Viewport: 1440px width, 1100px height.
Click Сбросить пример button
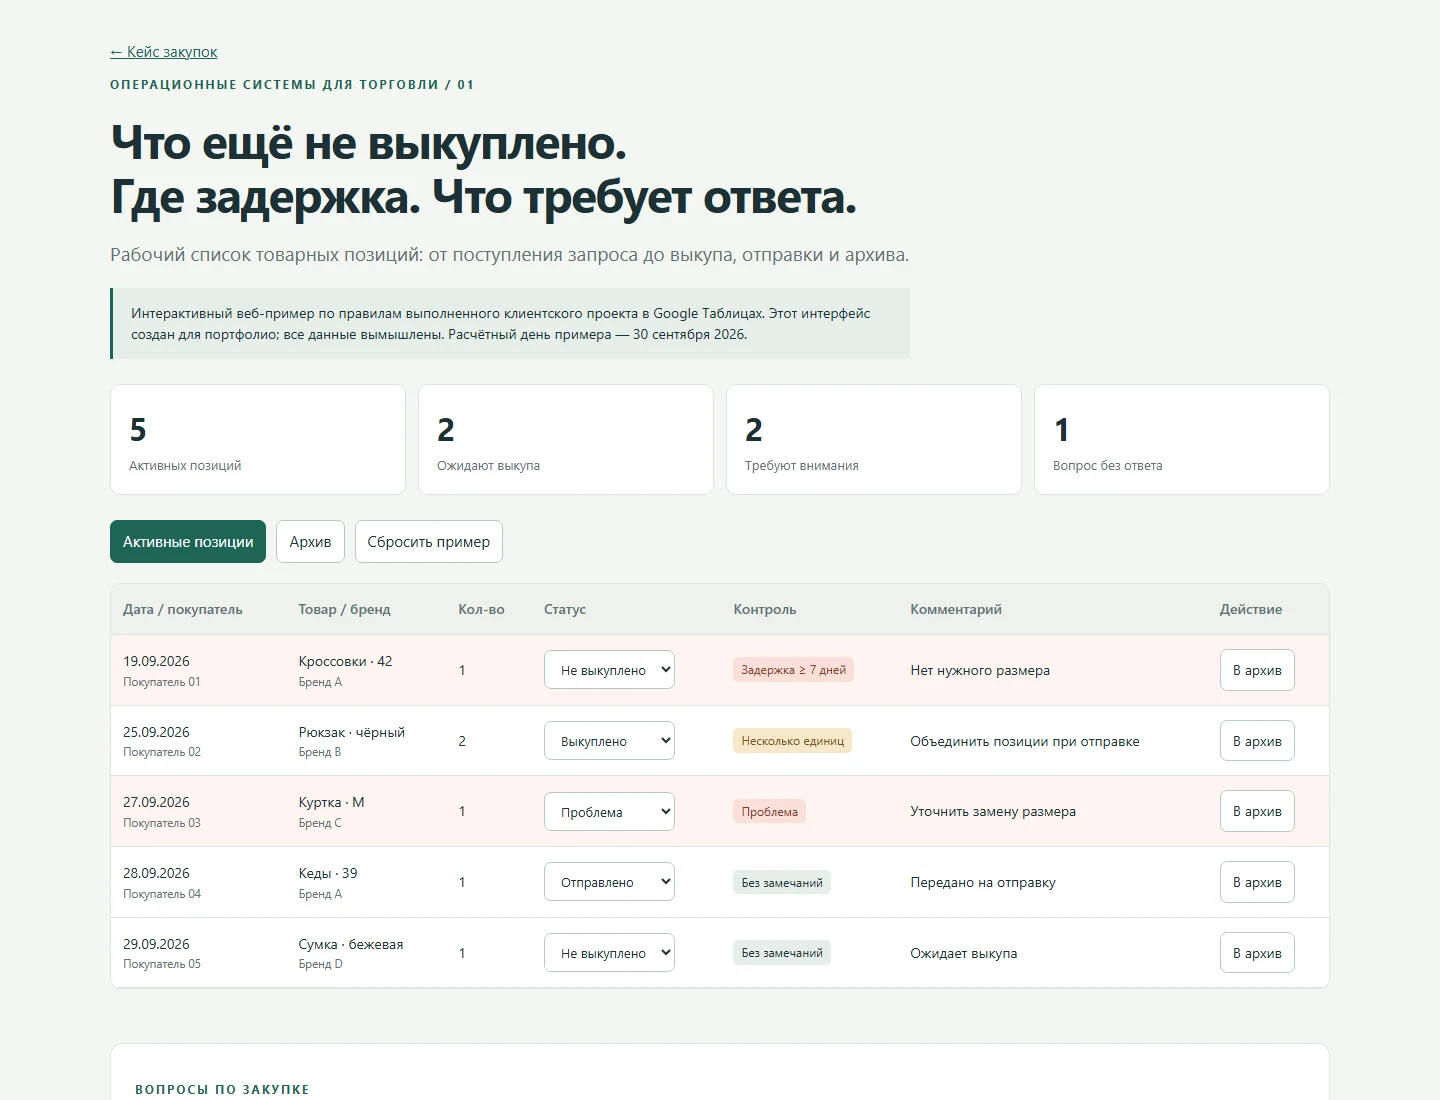coord(428,542)
